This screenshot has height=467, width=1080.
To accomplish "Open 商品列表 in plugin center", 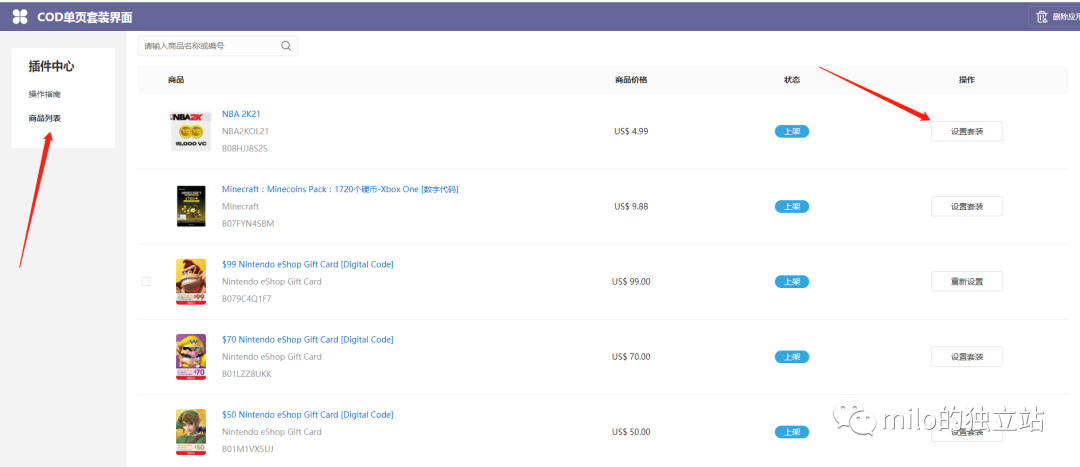I will coord(45,118).
